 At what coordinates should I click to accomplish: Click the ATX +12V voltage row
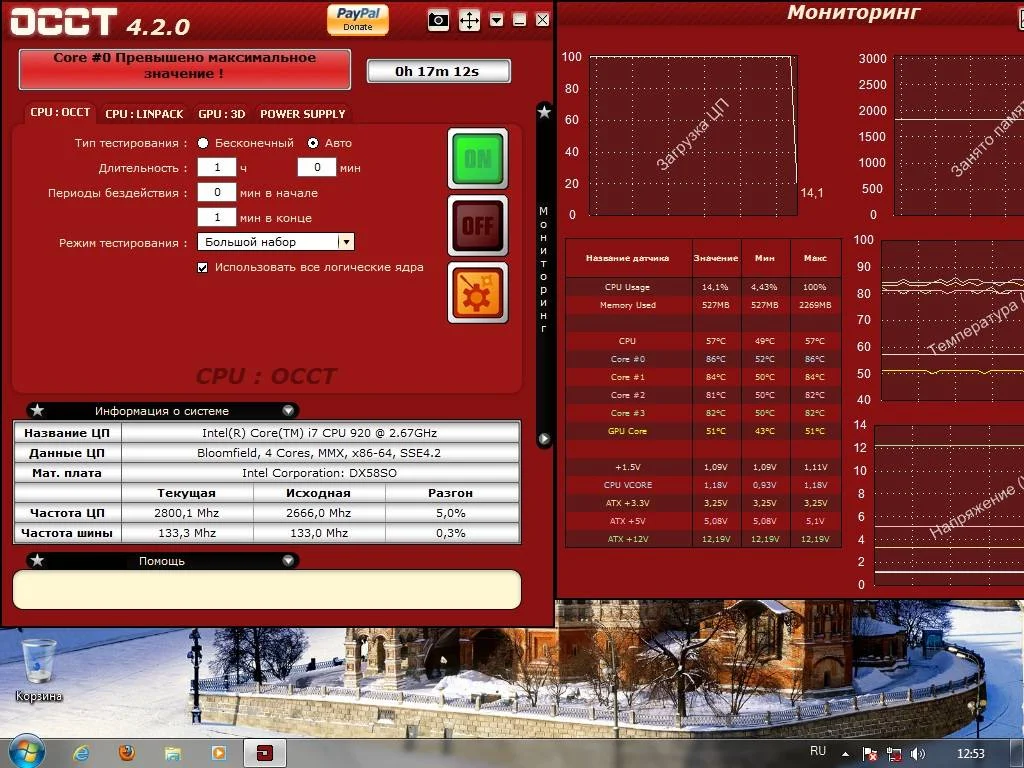pos(703,539)
